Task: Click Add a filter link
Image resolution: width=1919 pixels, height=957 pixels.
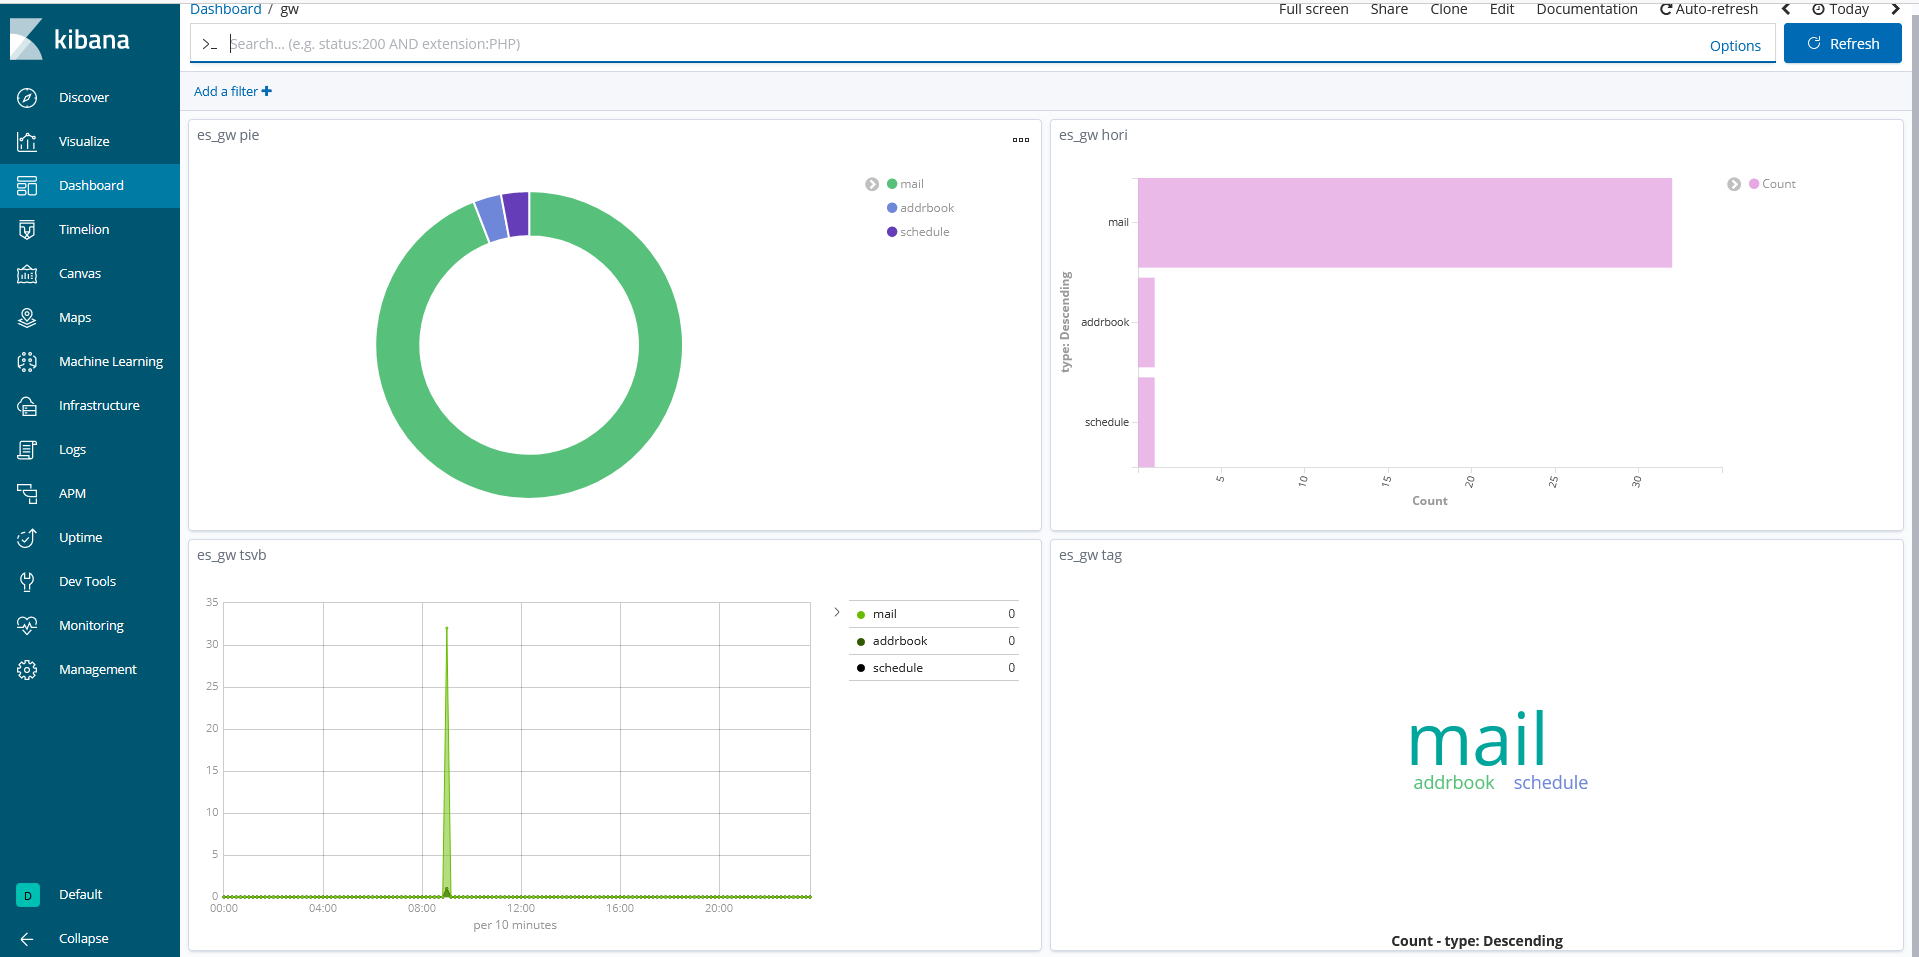Action: (233, 91)
